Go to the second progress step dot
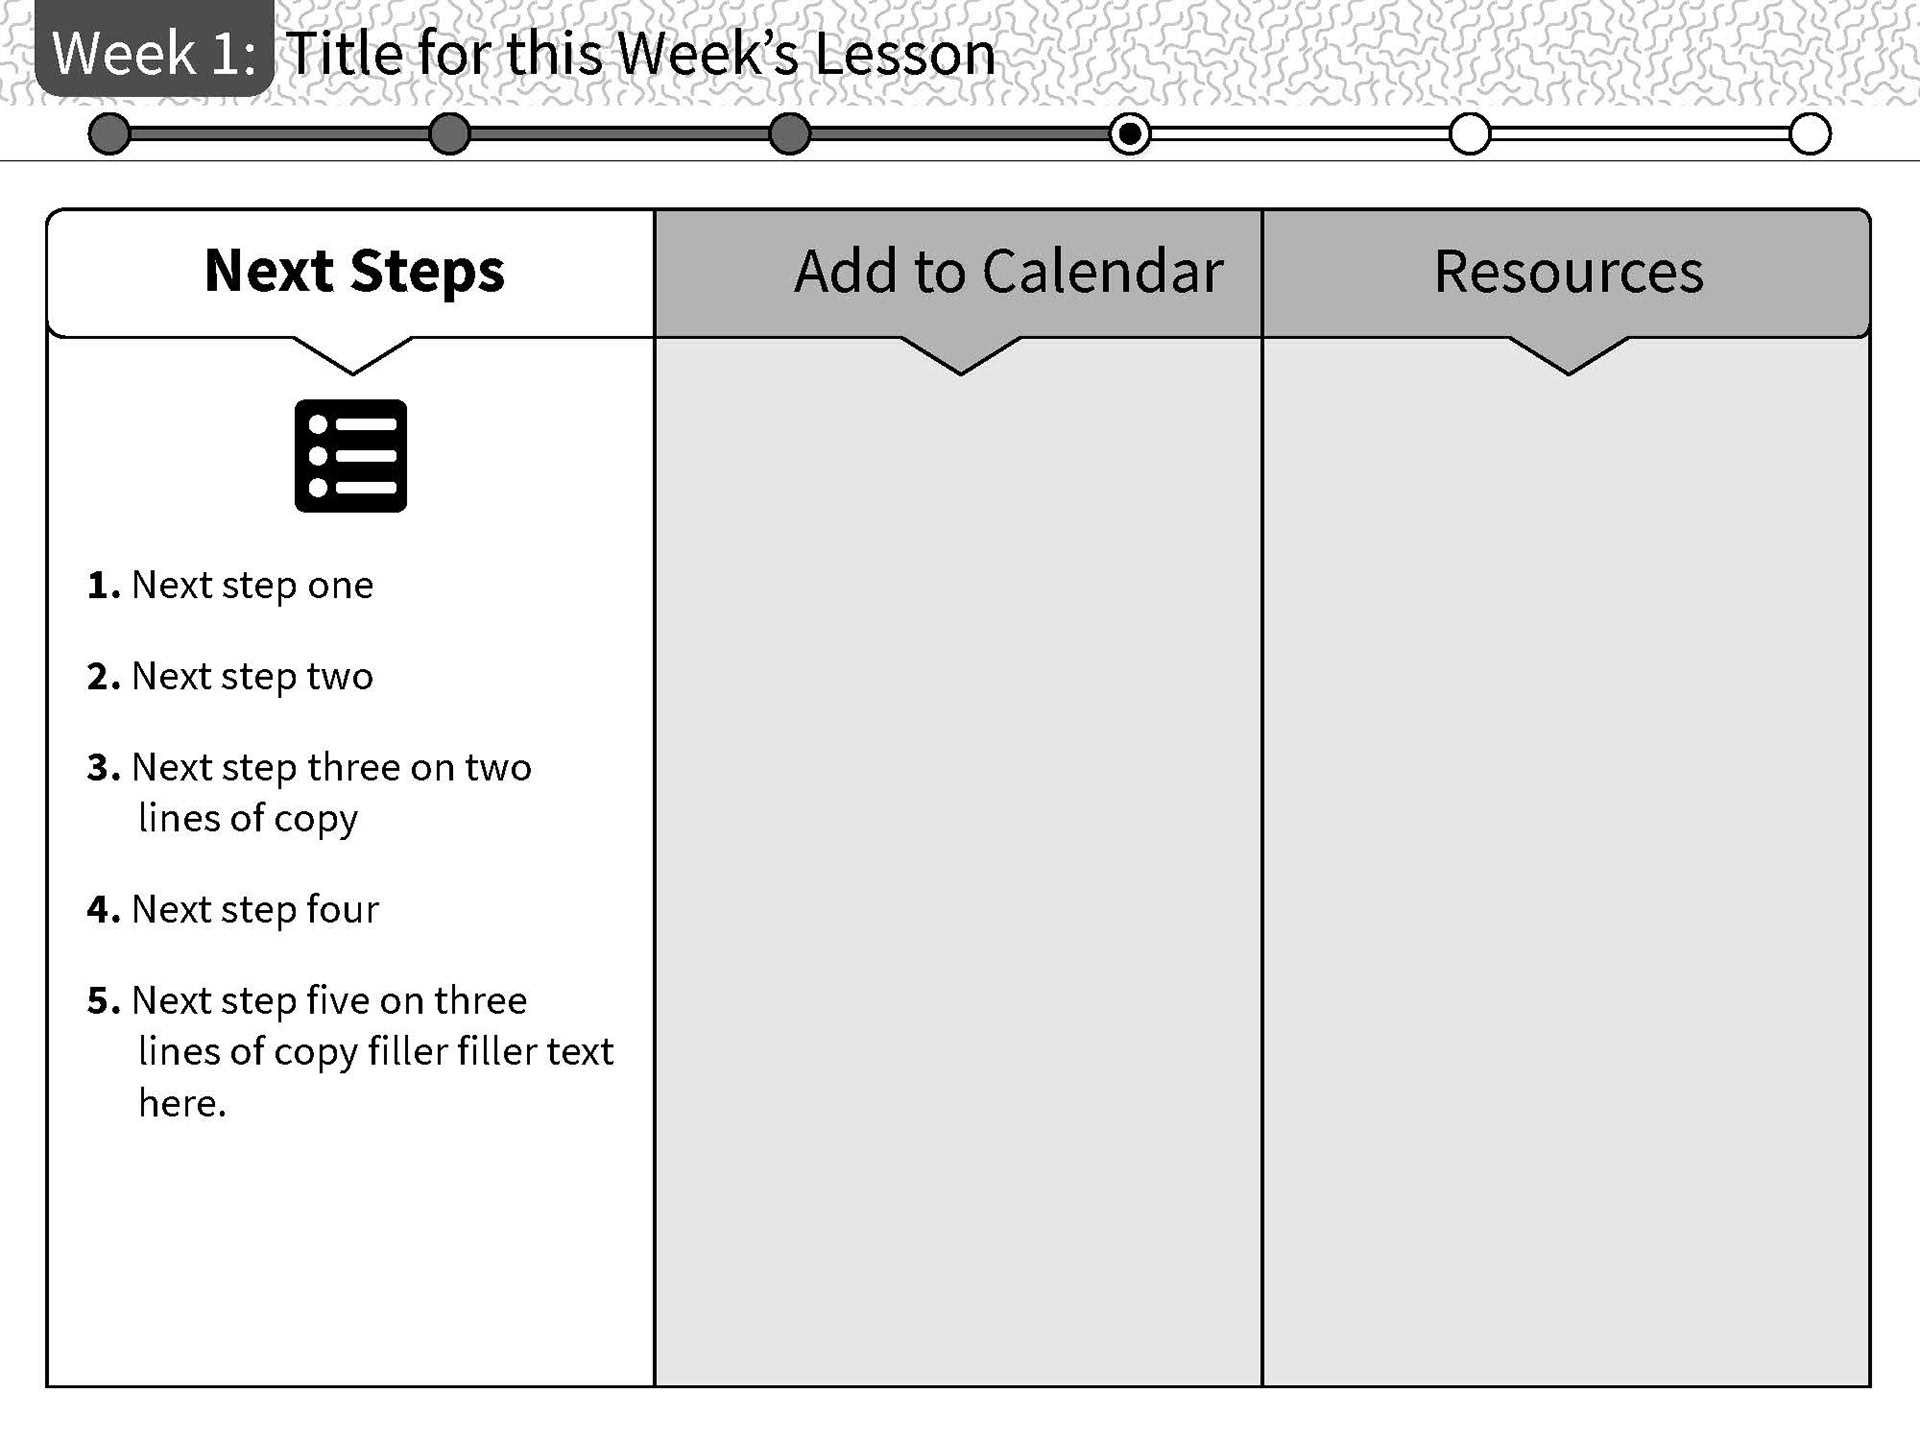 [x=449, y=134]
